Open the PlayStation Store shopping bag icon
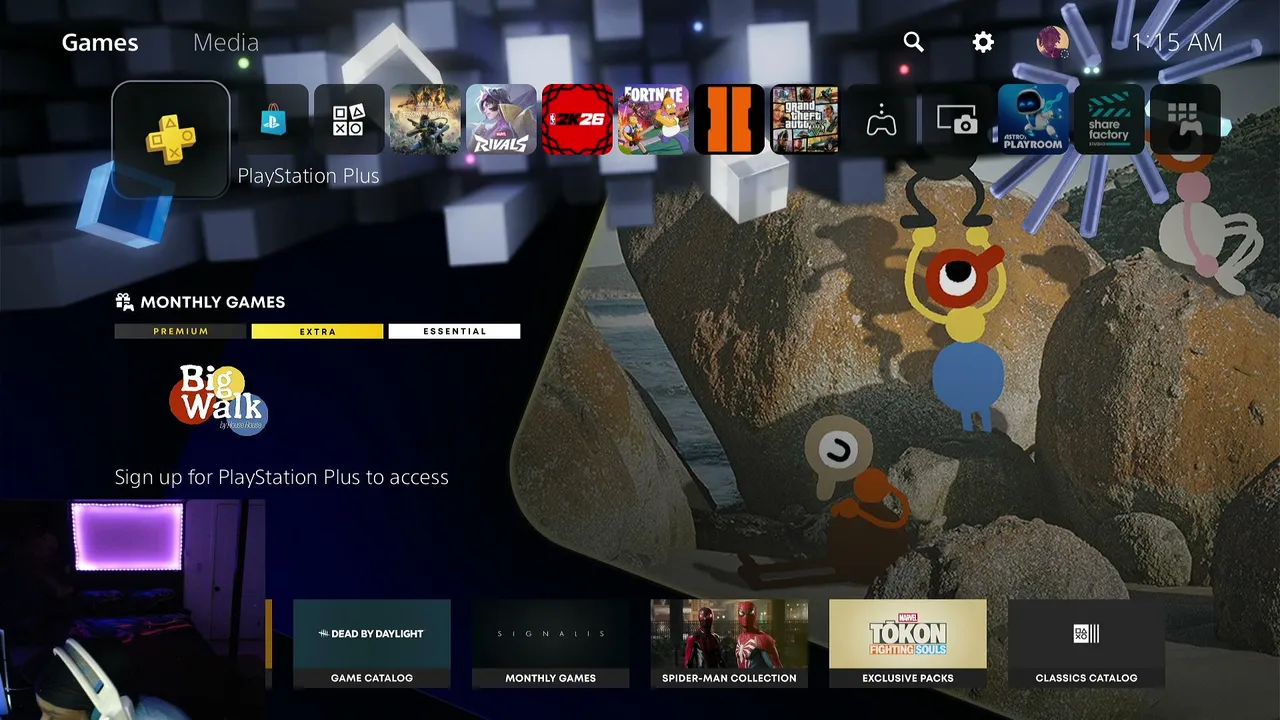This screenshot has width=1280, height=720. tap(273, 120)
